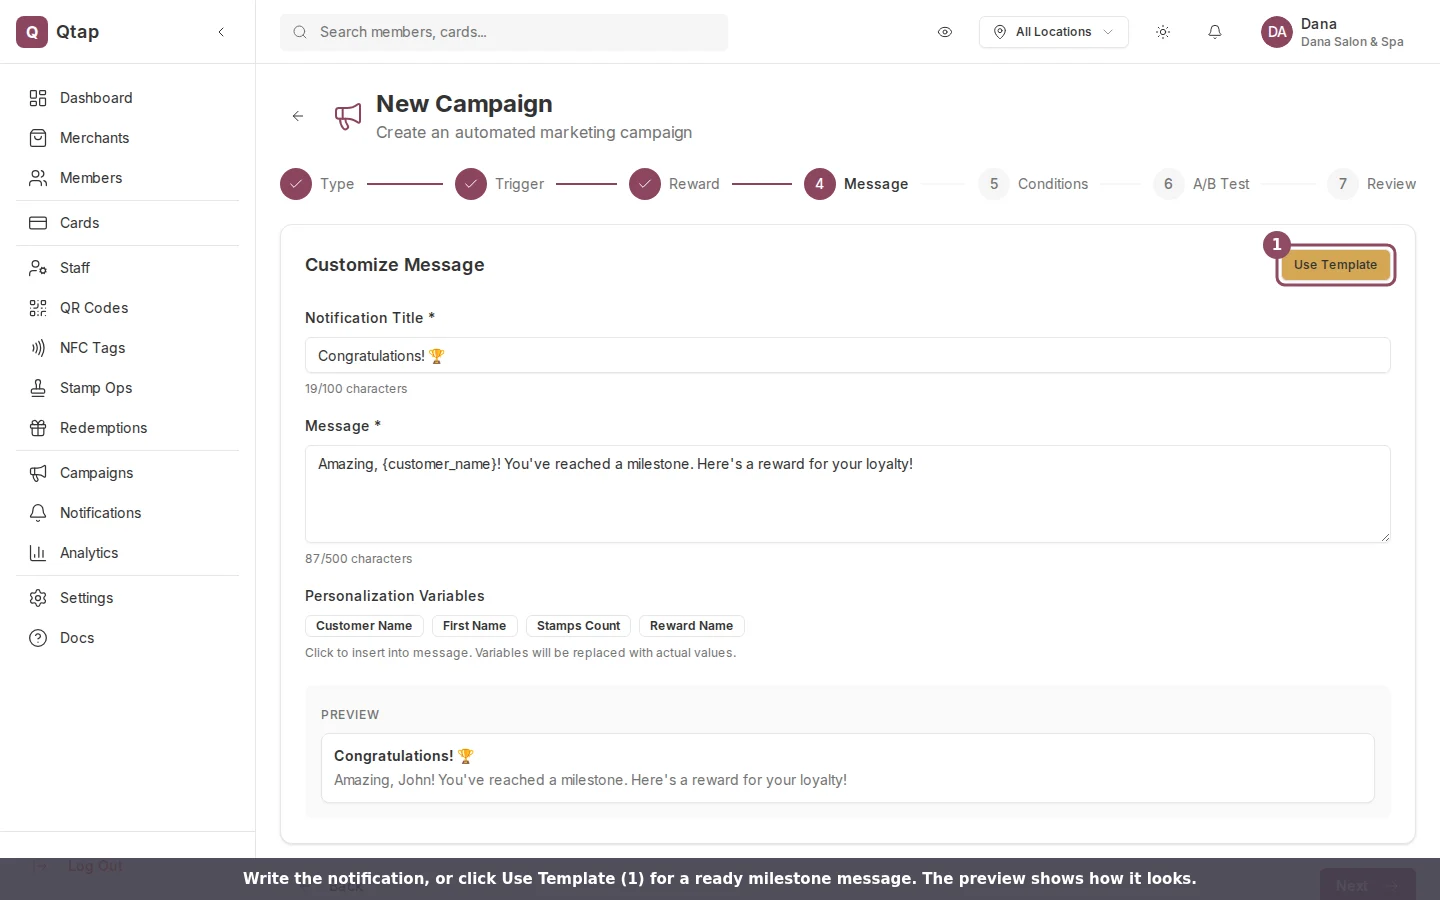Viewport: 1440px width, 900px height.
Task: Open the QR Codes icon
Action: coord(38,308)
